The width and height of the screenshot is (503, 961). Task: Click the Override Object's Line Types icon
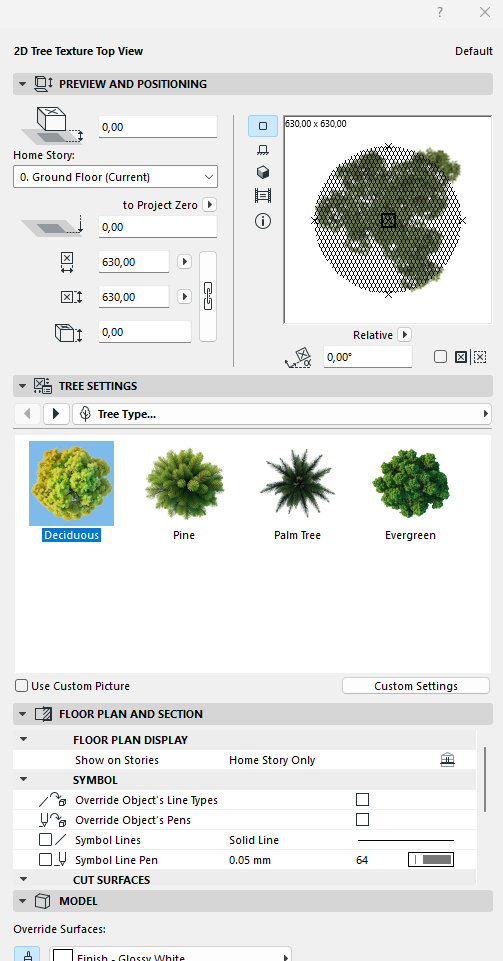52,800
